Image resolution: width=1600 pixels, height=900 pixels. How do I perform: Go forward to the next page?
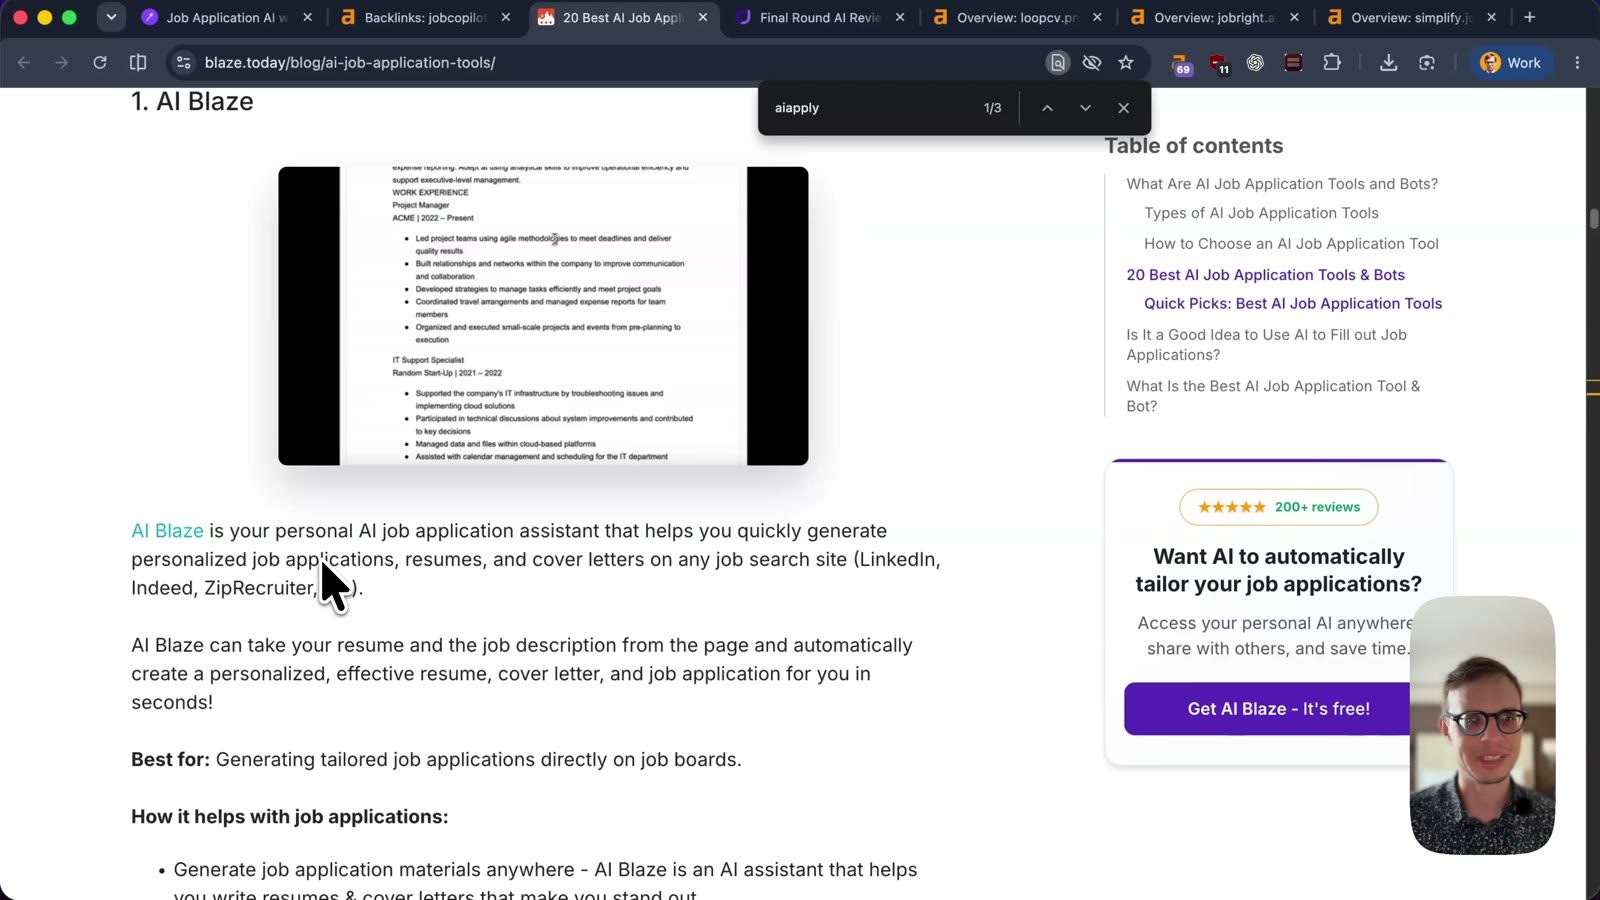62,62
